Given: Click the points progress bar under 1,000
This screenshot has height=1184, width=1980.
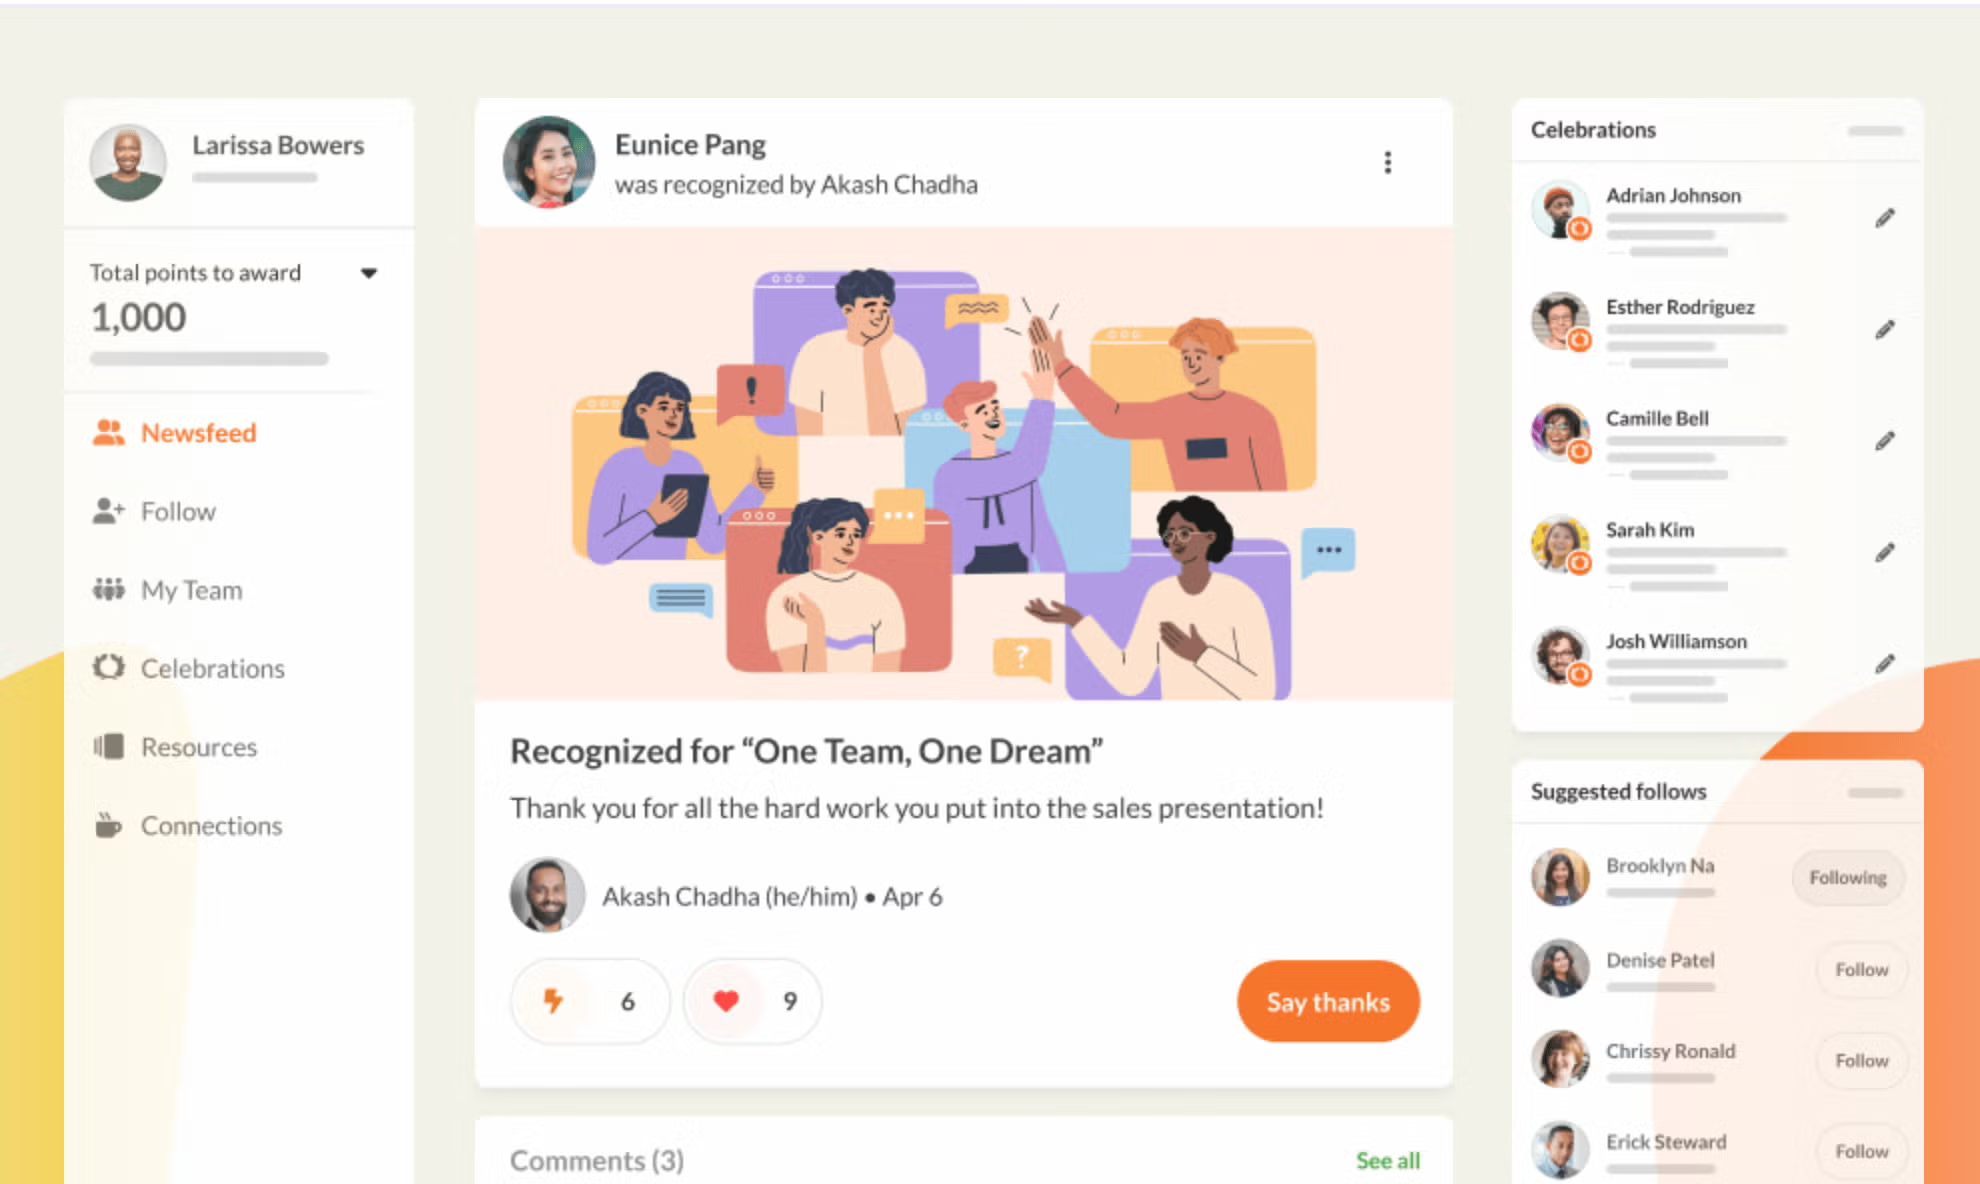Looking at the screenshot, I should (x=209, y=358).
